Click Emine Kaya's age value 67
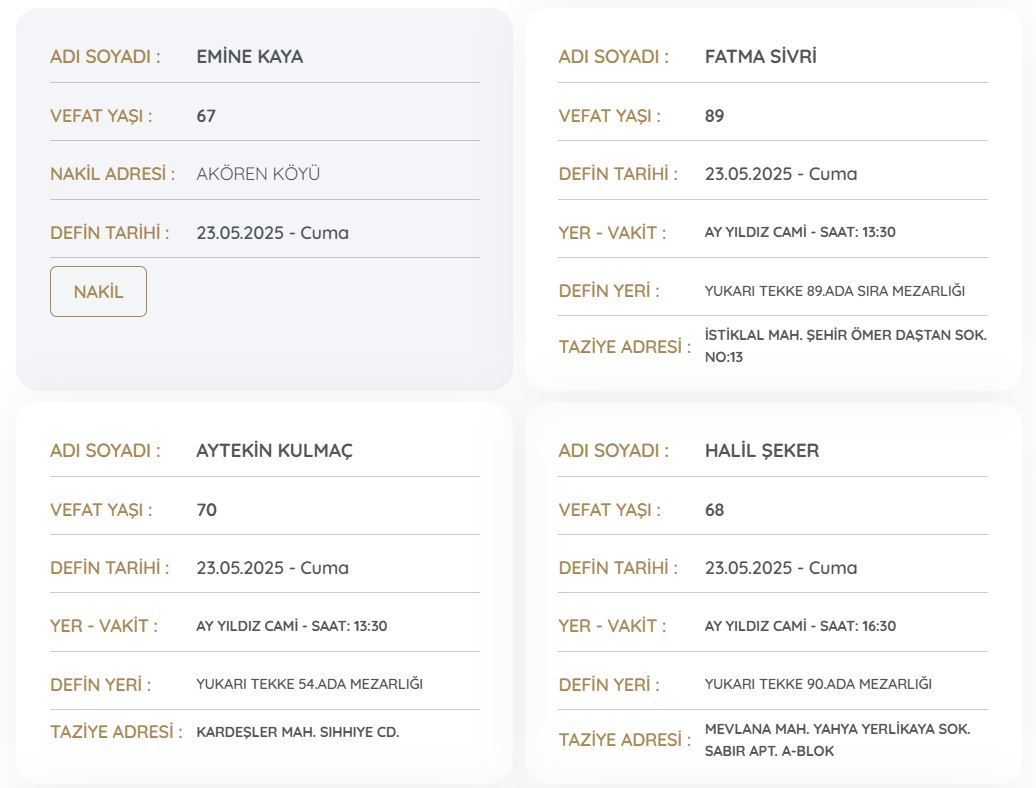The width and height of the screenshot is (1036, 788). [206, 116]
